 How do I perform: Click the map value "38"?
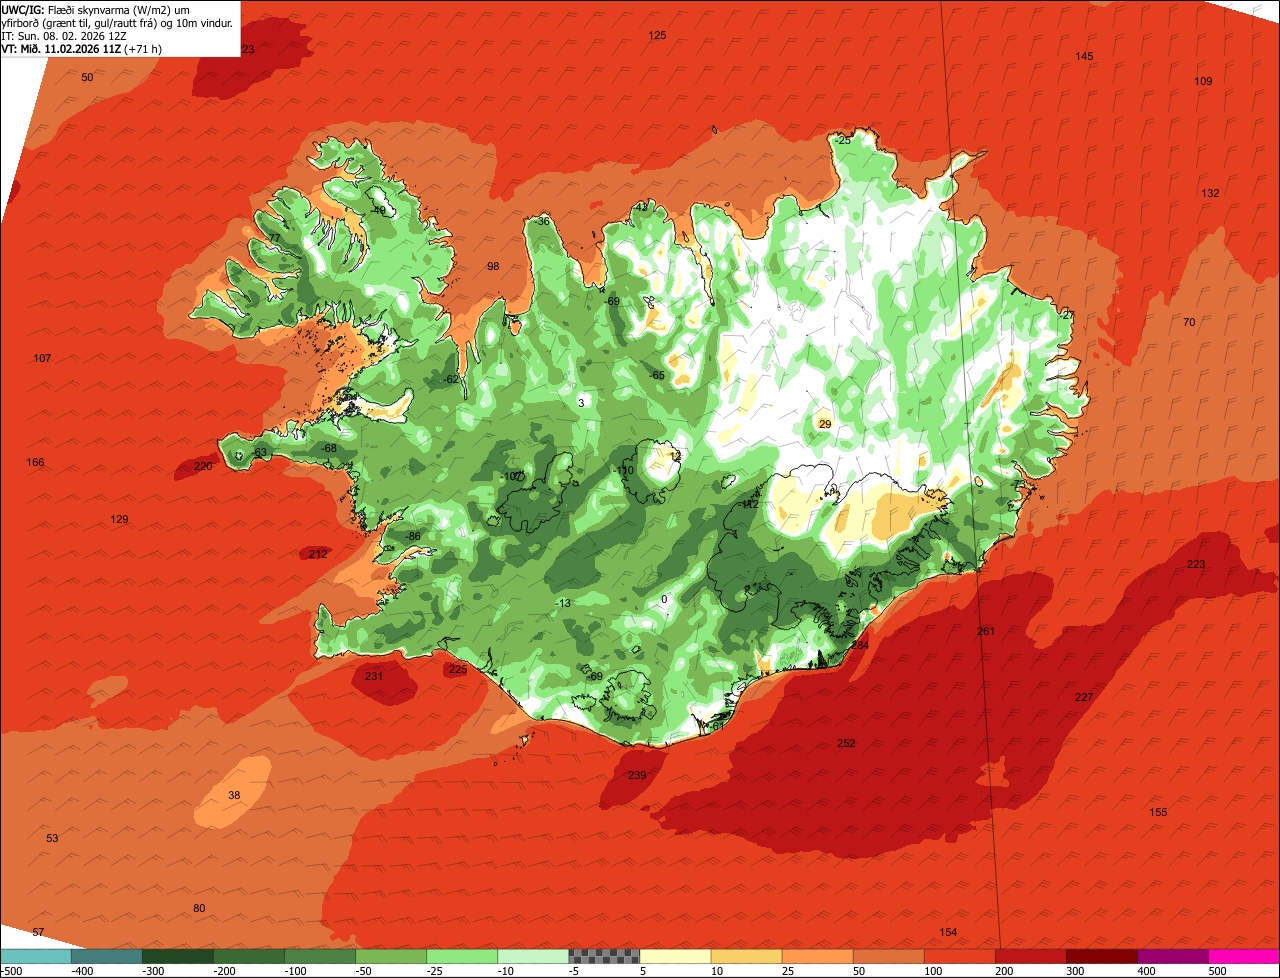pyautogui.click(x=234, y=795)
